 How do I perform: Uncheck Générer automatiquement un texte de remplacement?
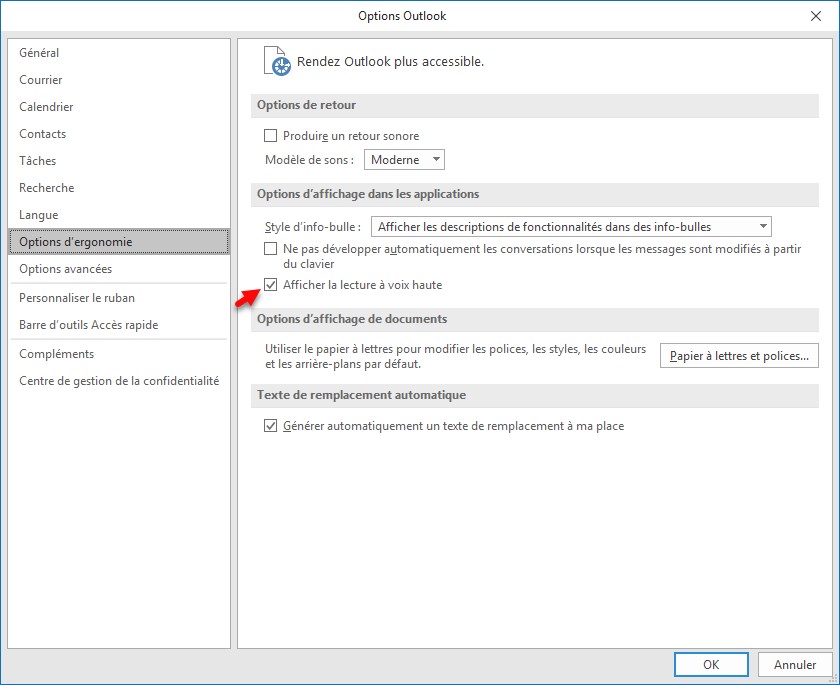pyautogui.click(x=270, y=426)
